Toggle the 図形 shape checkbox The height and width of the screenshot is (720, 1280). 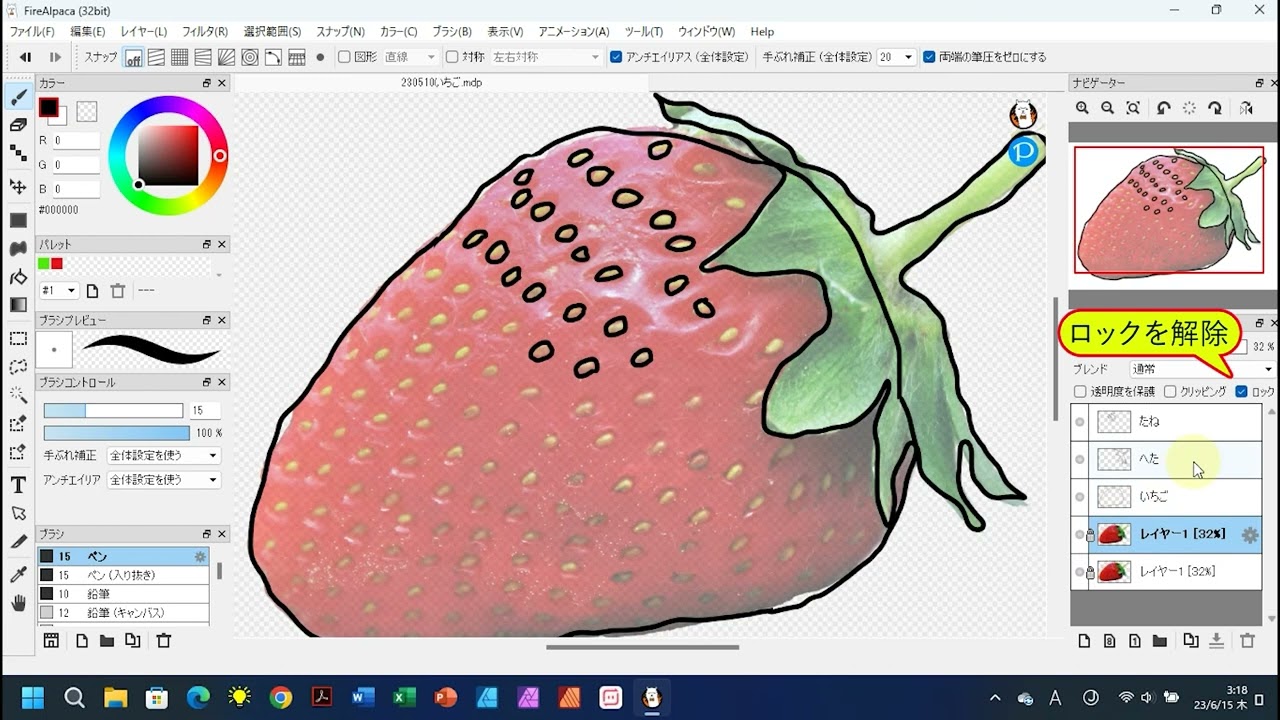pos(344,58)
